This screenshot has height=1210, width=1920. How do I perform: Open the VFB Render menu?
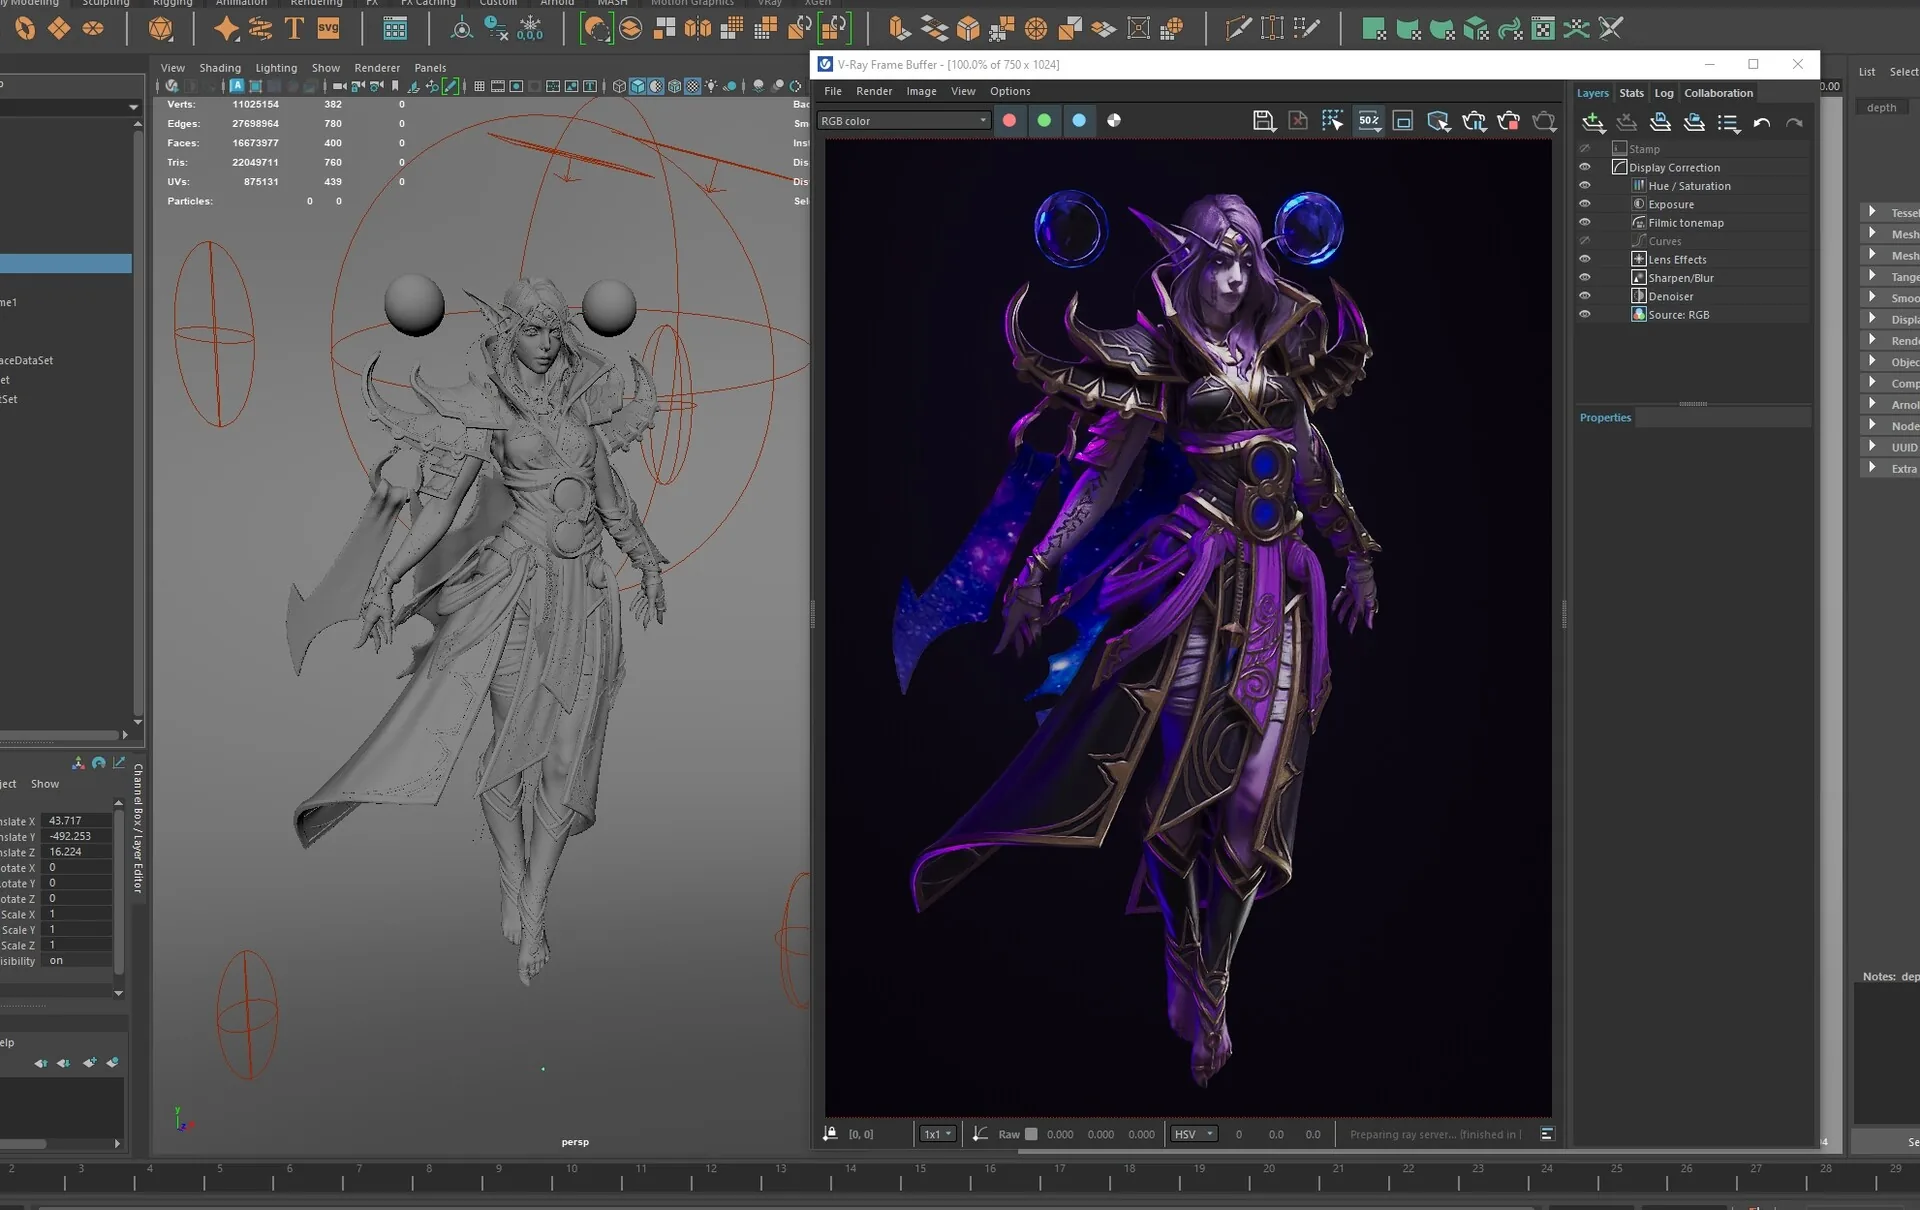tap(874, 91)
